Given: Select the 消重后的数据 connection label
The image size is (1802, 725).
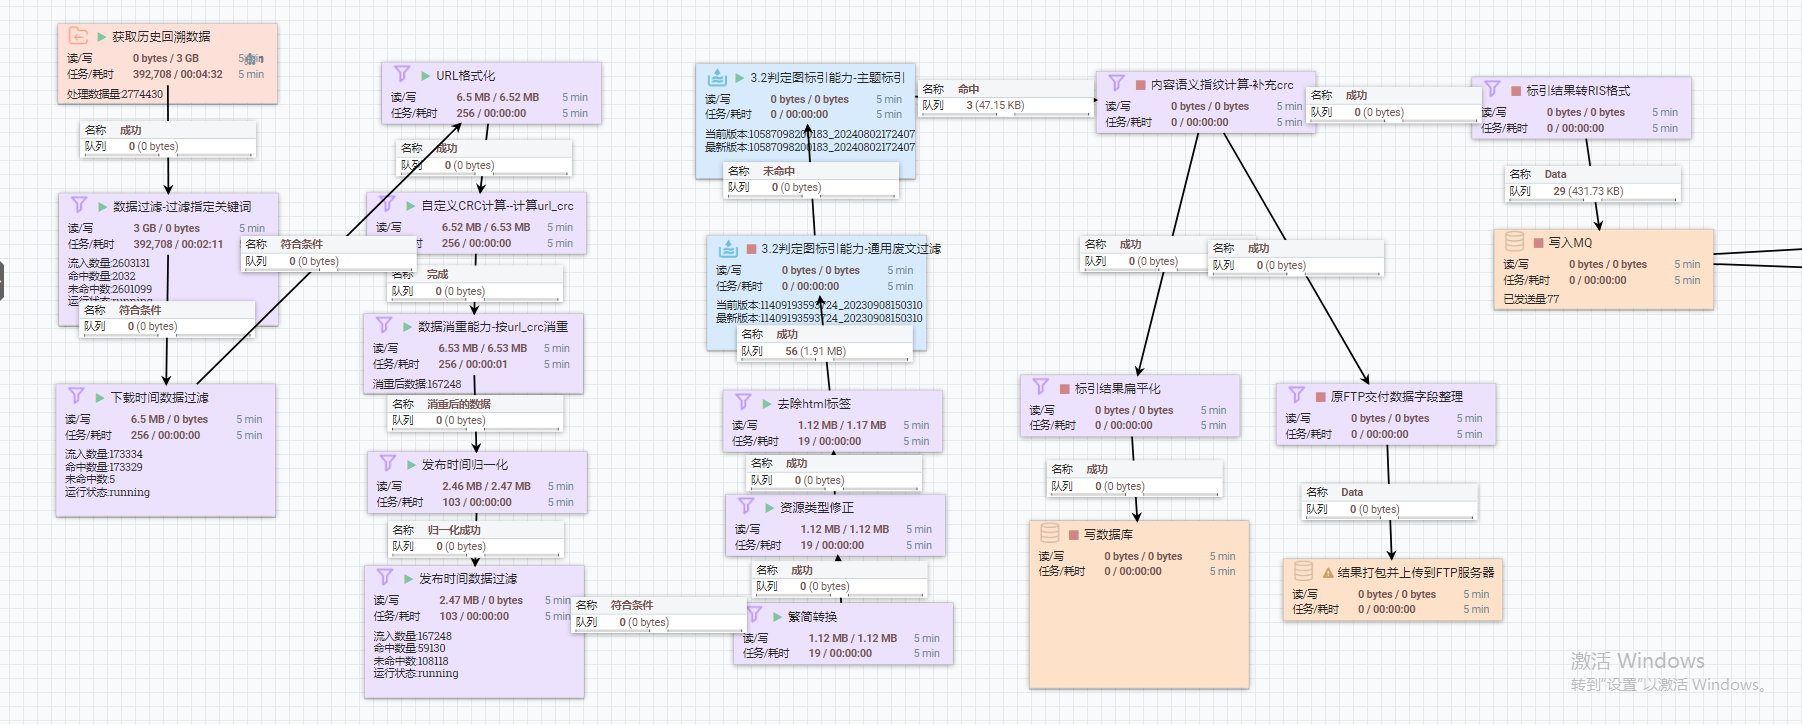Looking at the screenshot, I should 475,412.
